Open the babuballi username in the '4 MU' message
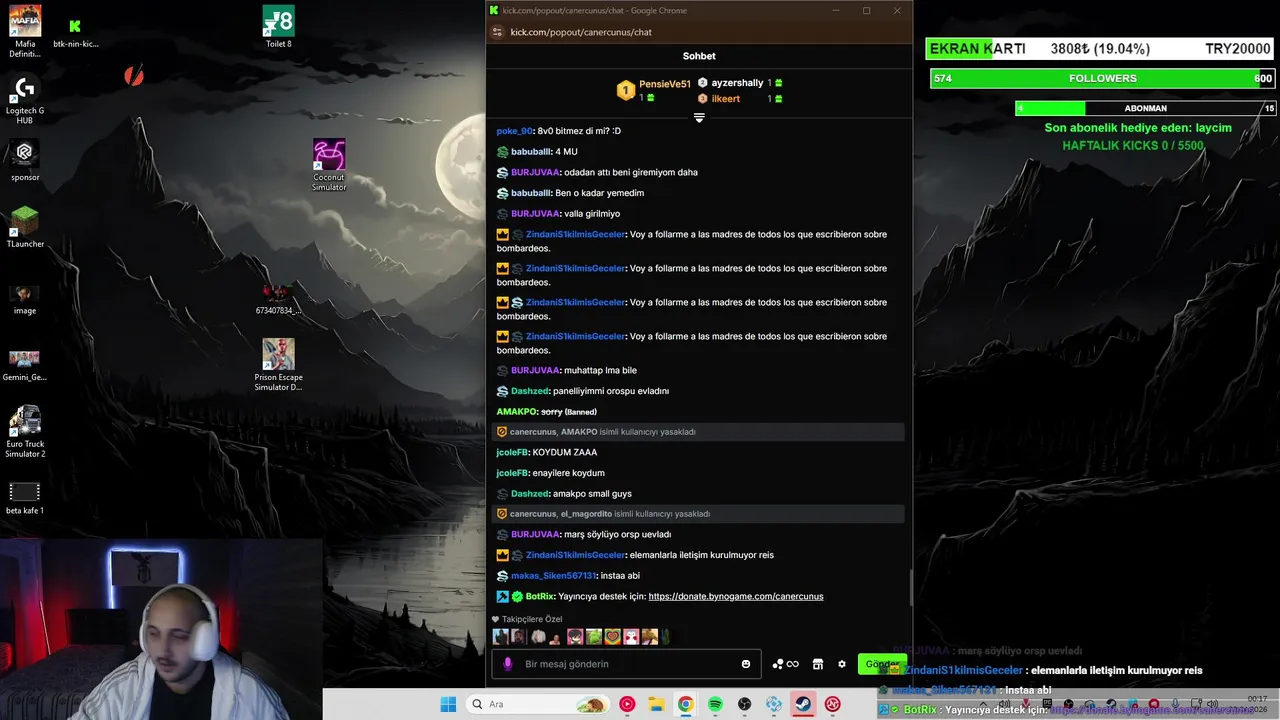This screenshot has width=1280, height=720. pos(531,152)
